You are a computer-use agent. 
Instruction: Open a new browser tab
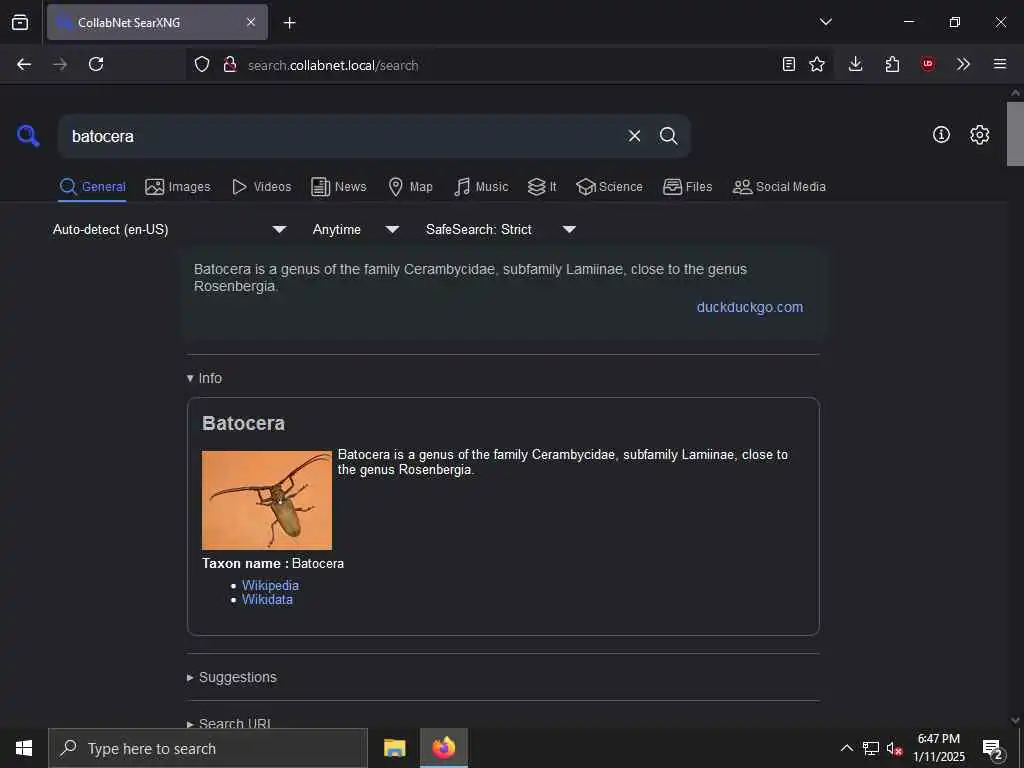[x=289, y=23]
